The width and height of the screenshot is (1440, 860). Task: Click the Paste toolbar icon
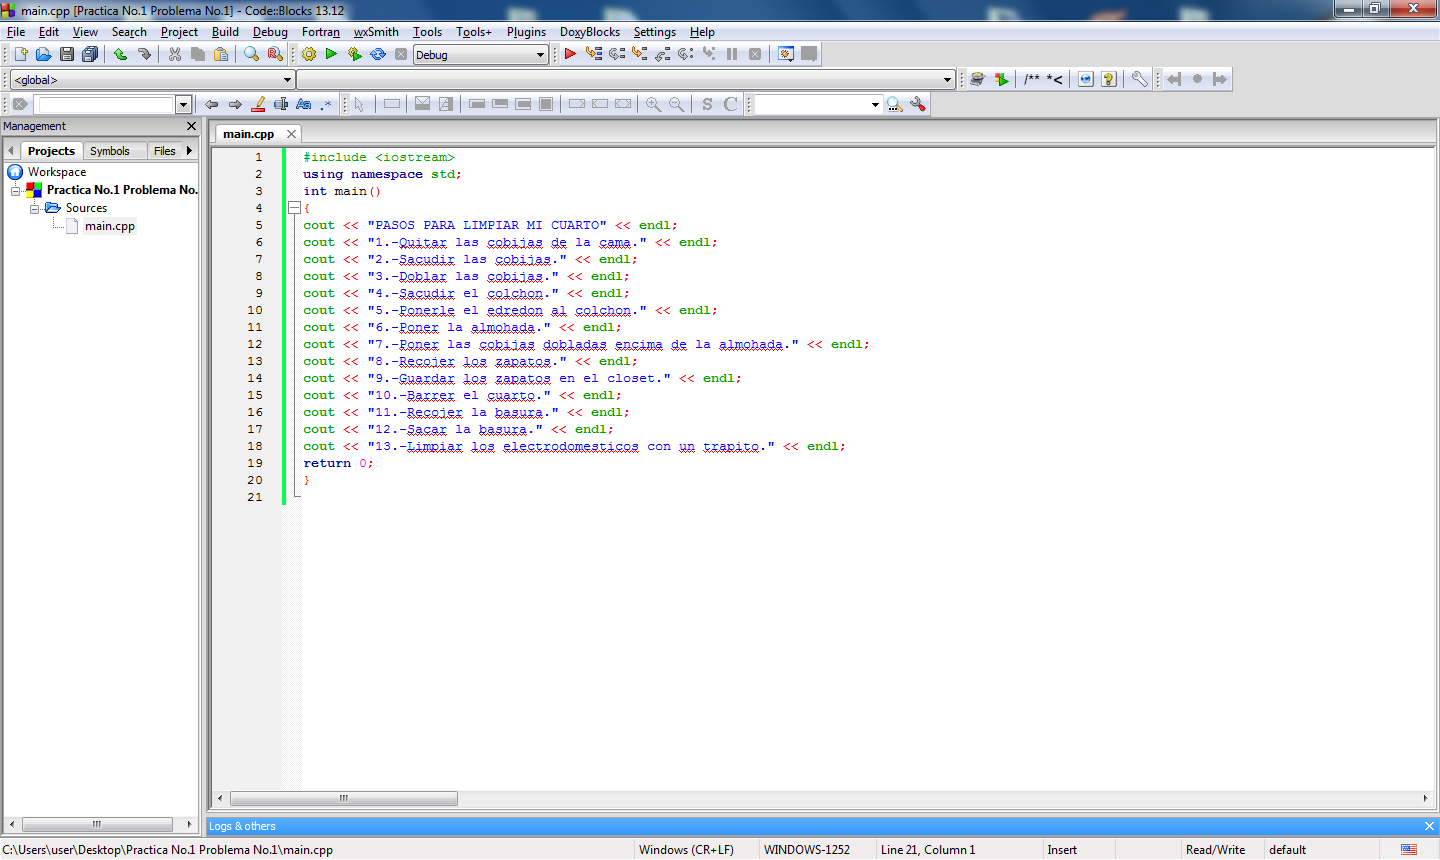(221, 54)
